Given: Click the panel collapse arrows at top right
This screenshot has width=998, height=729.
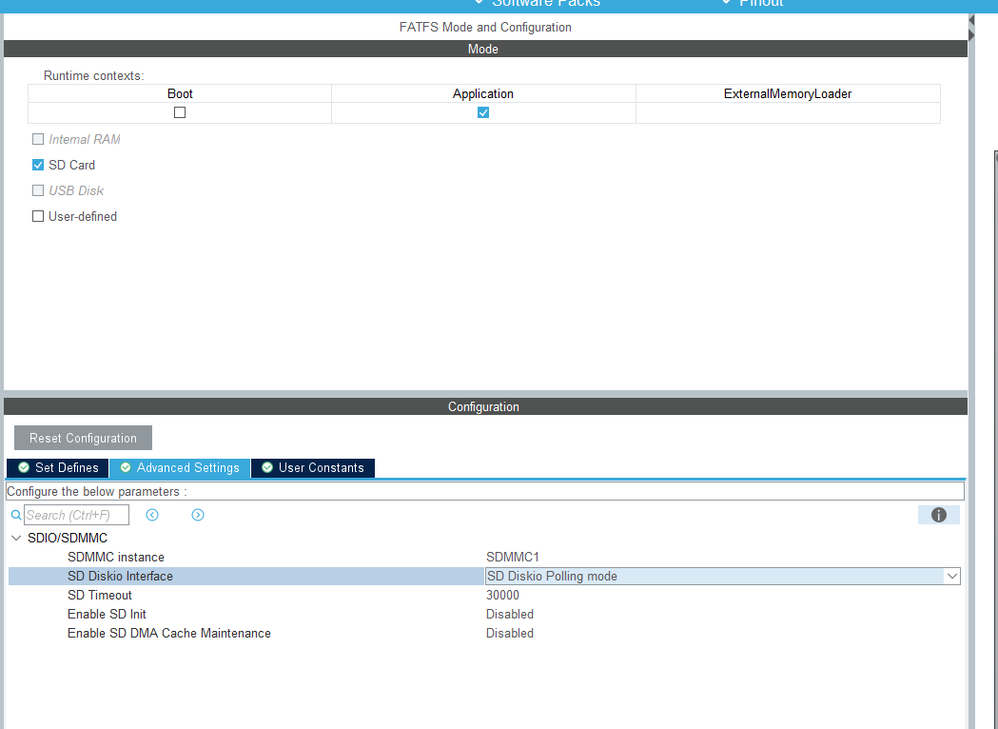Looking at the screenshot, I should pos(971,27).
